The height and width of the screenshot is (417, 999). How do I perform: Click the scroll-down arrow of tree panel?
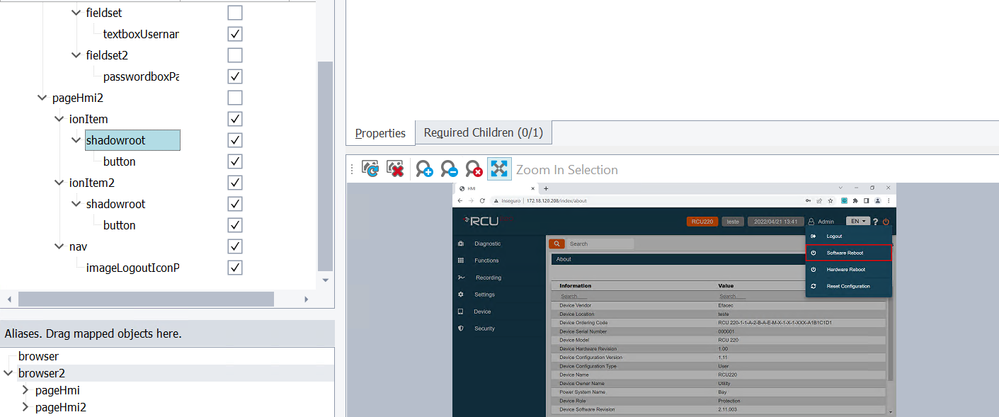(326, 280)
